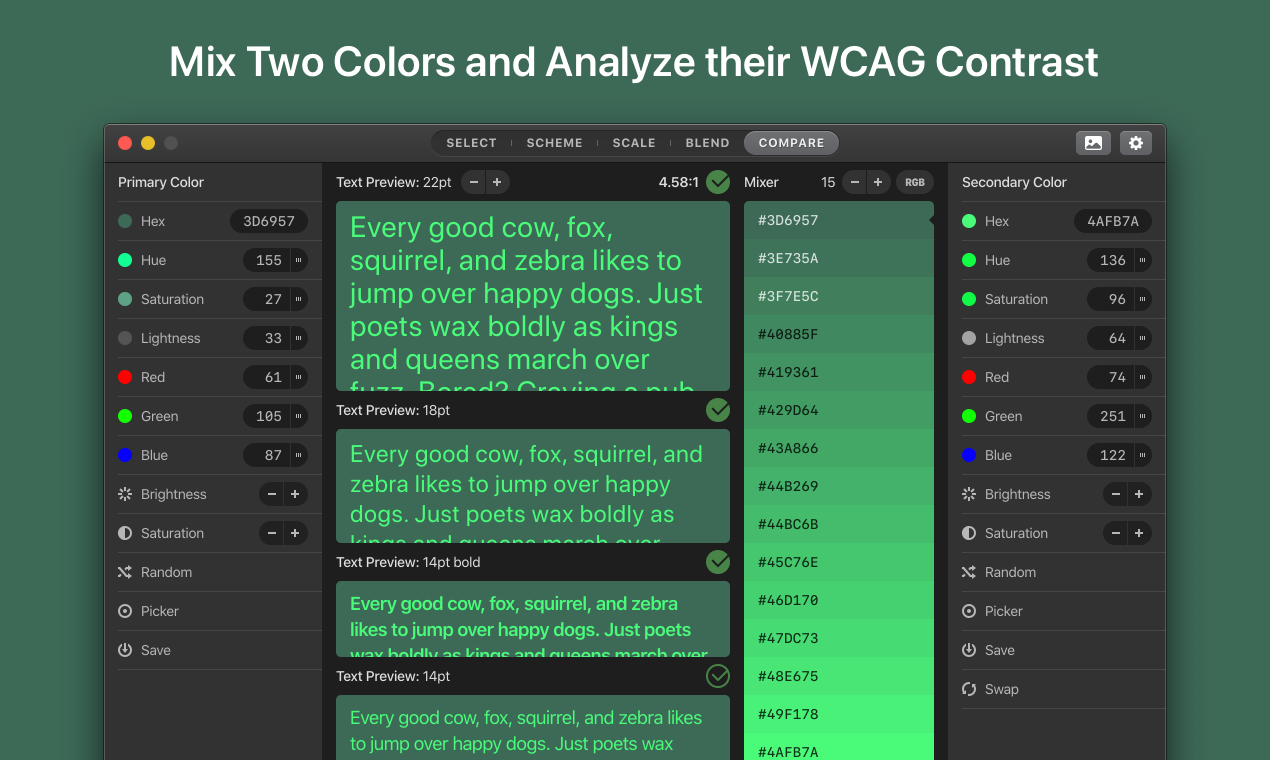1270x760 pixels.
Task: Save the Primary Color
Action: coord(125,650)
